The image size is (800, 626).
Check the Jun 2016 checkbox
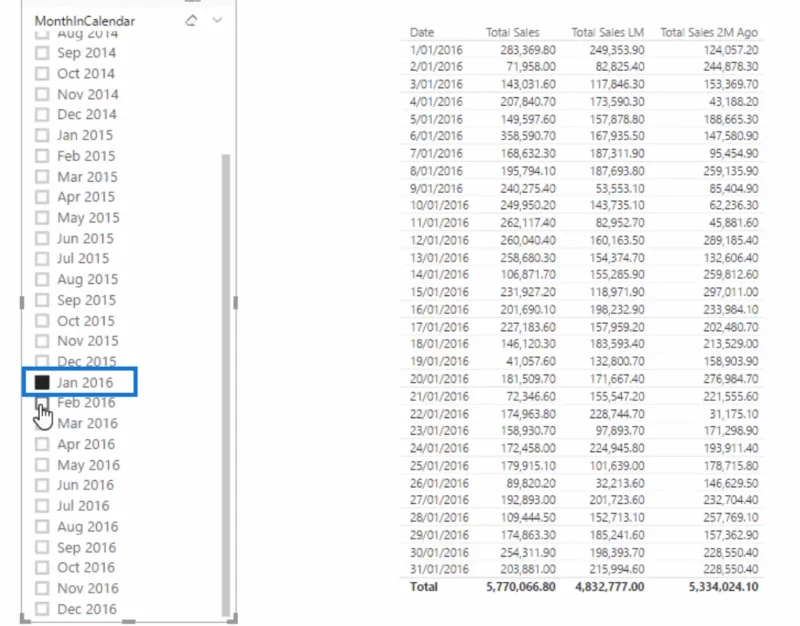point(42,485)
